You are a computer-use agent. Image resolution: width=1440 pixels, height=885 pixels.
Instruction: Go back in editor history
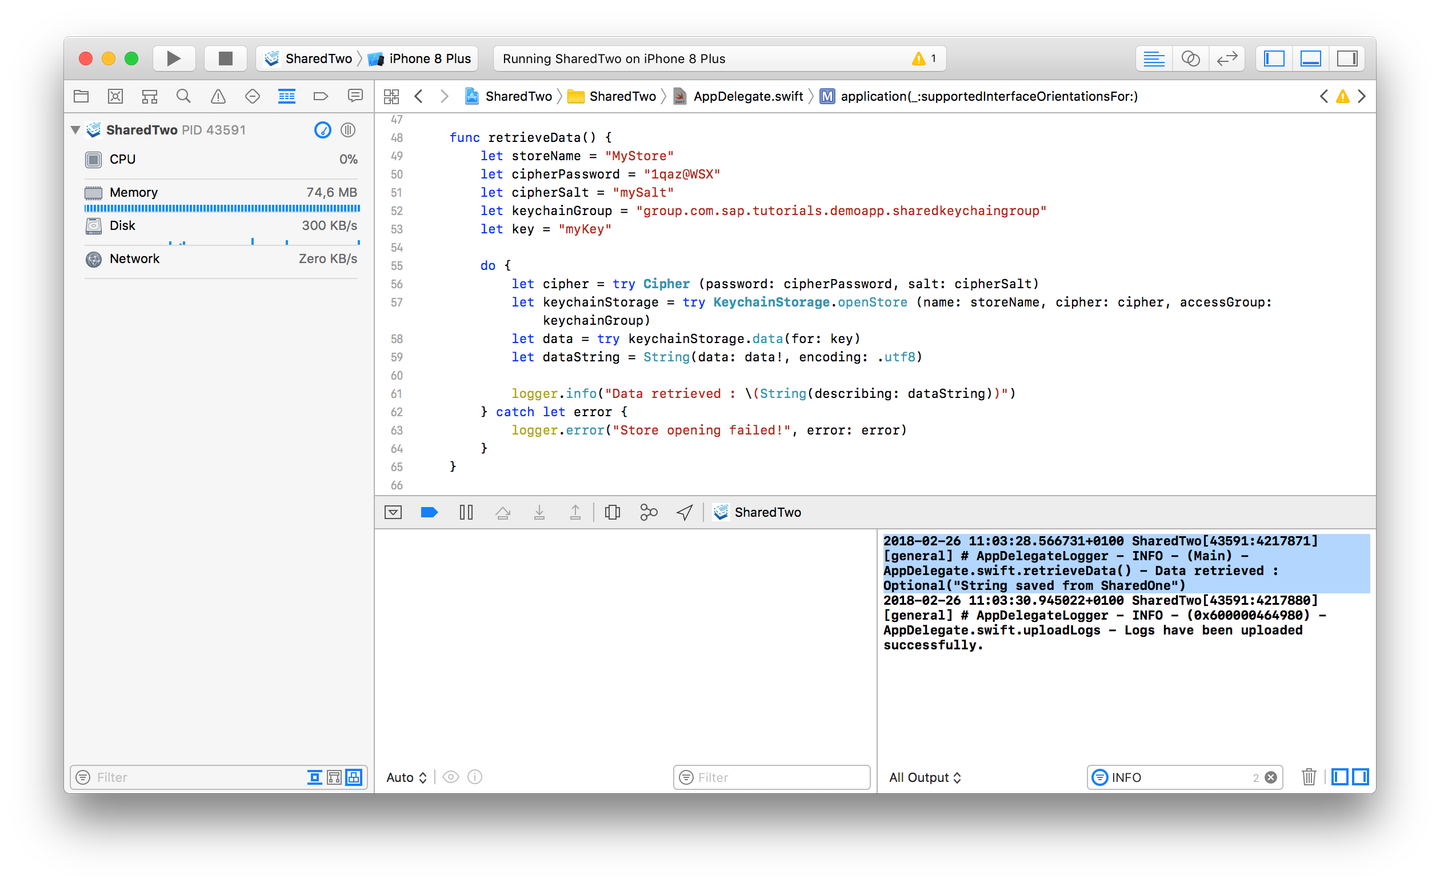[x=419, y=96]
